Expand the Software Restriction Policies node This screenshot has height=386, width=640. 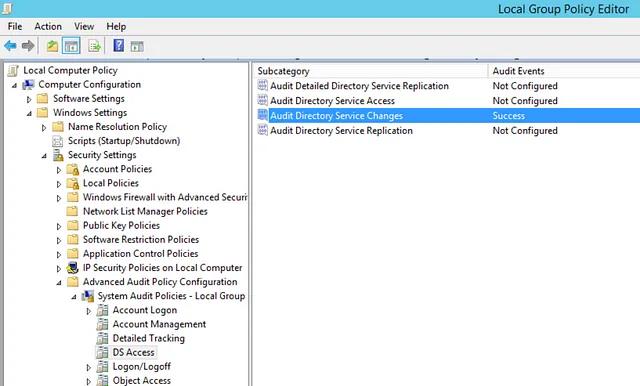pyautogui.click(x=59, y=240)
